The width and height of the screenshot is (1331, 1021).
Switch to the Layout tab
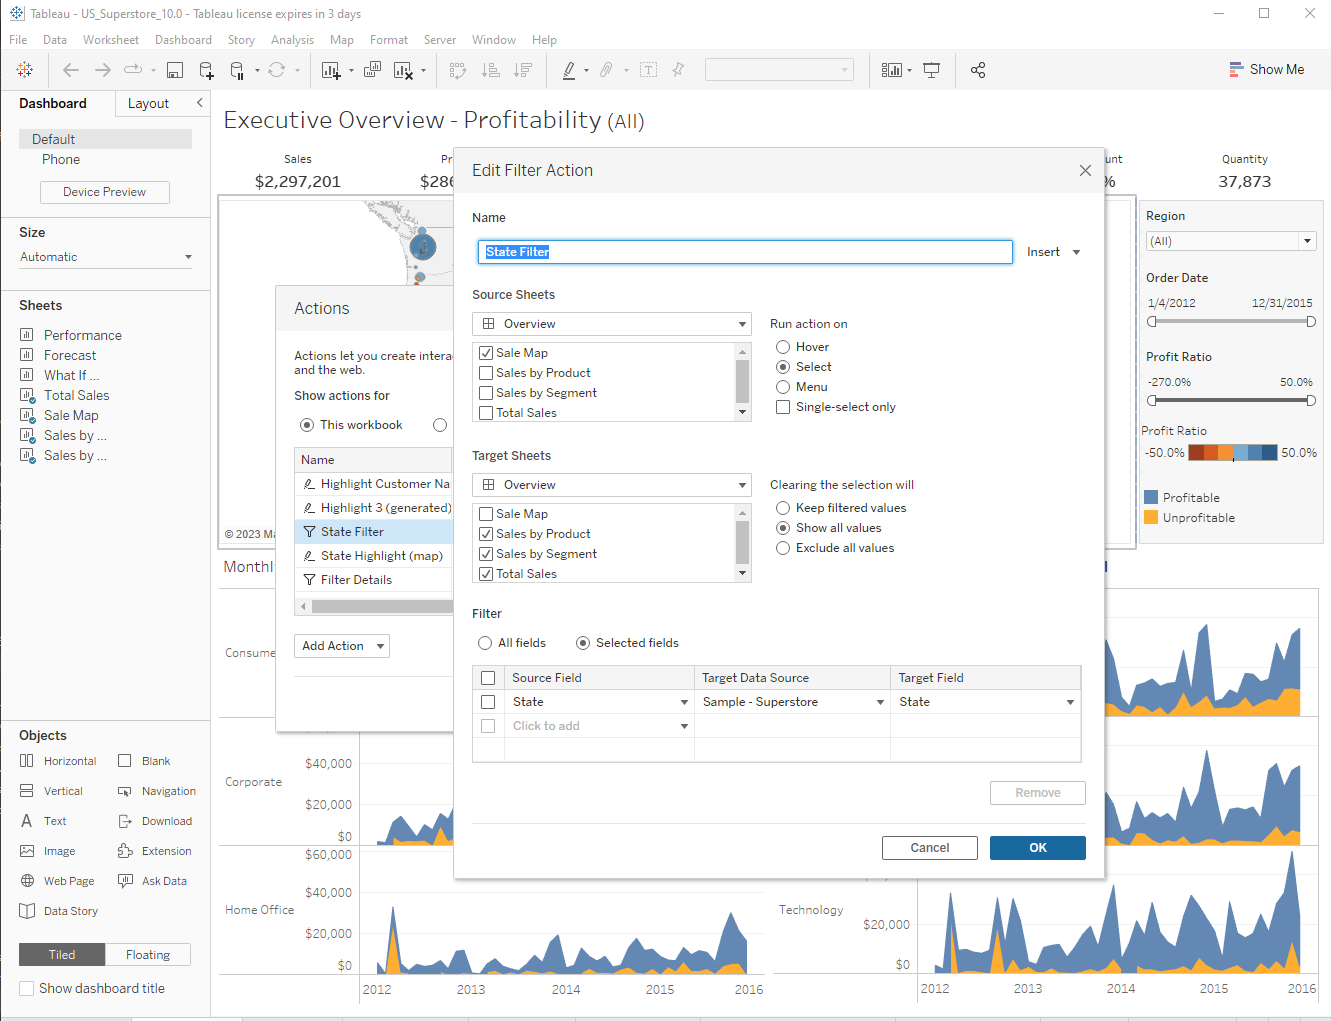tap(148, 103)
